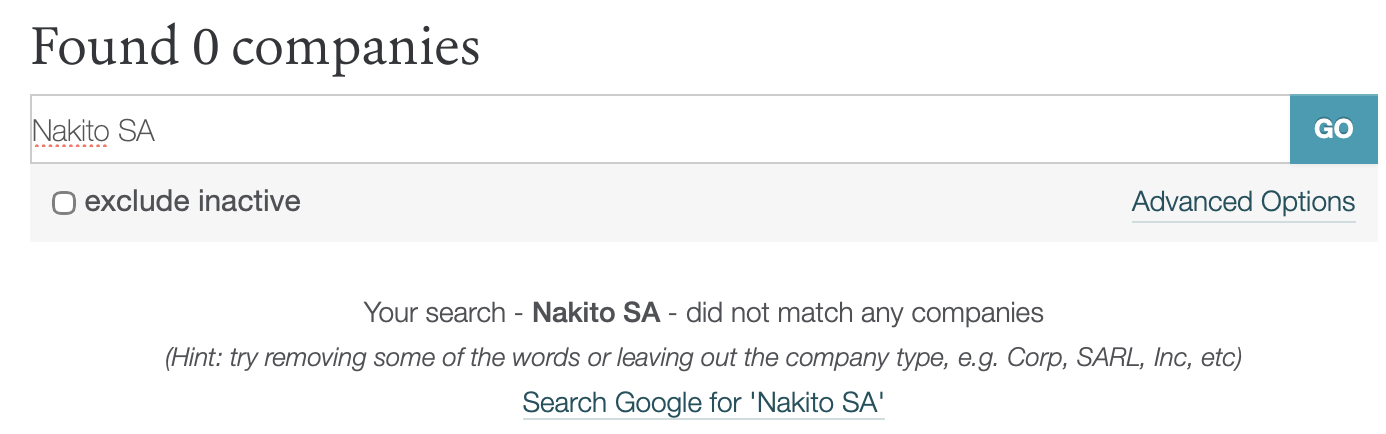Click the 'exclude inactive' label text

192,201
